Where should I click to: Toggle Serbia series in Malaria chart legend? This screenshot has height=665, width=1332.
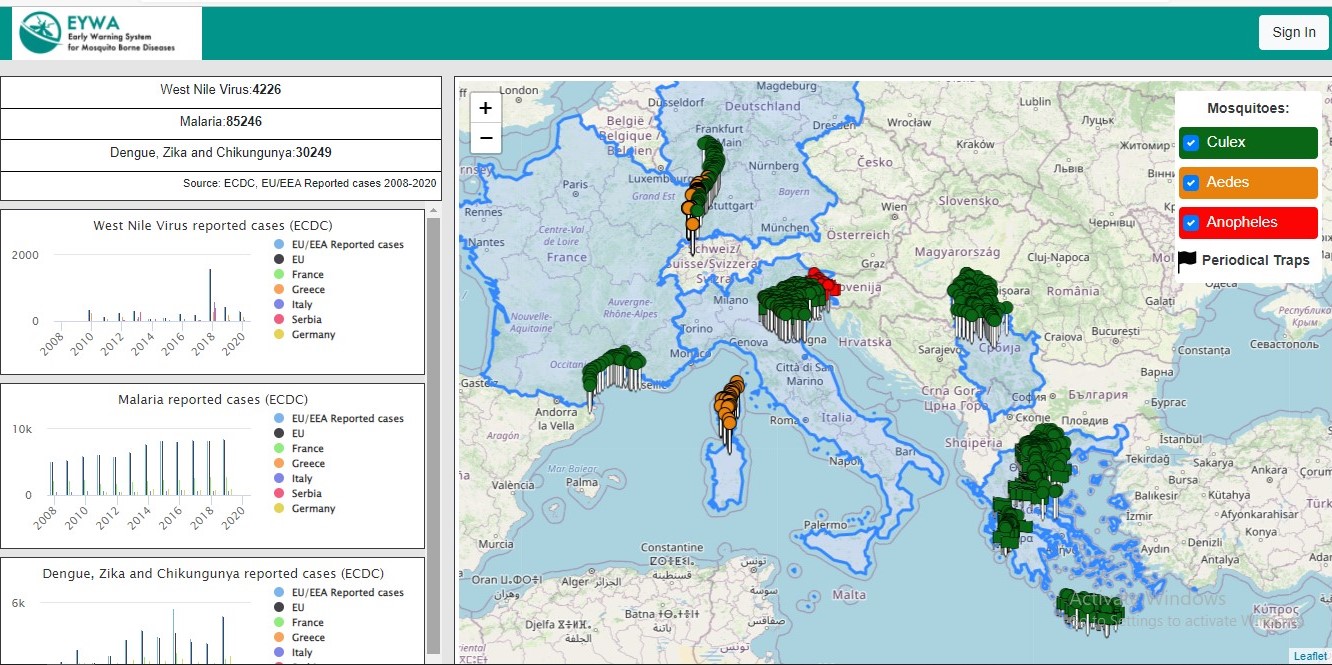point(298,493)
